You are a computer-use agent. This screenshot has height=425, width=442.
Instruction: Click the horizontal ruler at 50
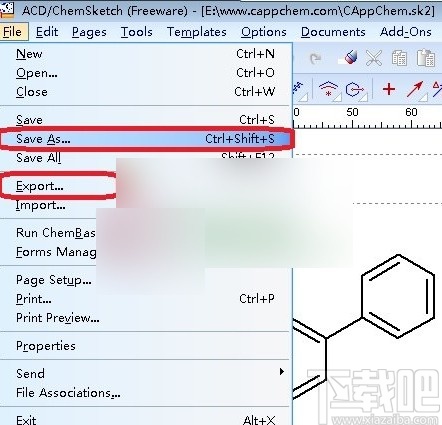(352, 112)
